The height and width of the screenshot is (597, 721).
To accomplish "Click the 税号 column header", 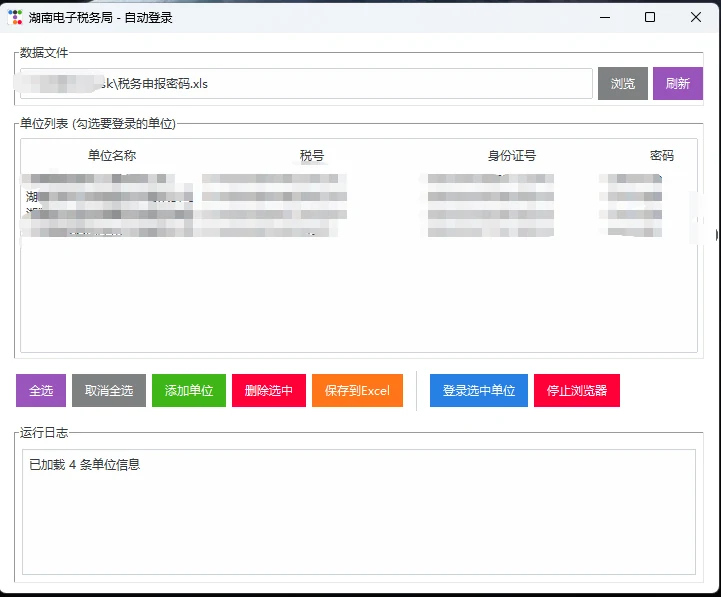I will pyautogui.click(x=312, y=155).
